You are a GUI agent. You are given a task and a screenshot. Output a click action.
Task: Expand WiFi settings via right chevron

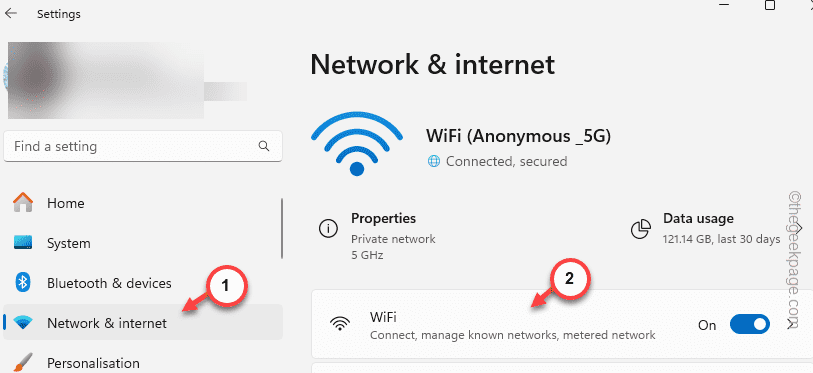pyautogui.click(x=790, y=325)
